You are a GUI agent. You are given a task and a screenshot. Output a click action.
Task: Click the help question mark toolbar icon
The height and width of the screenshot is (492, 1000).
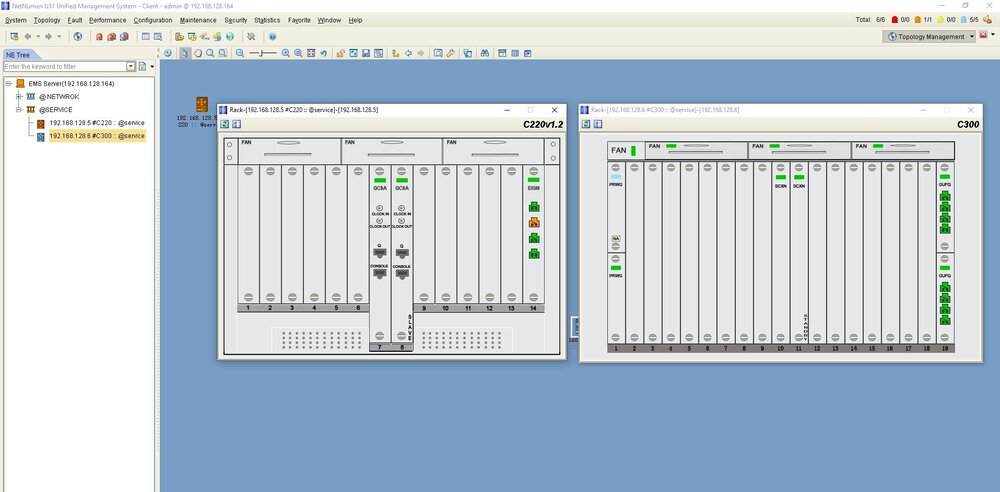click(272, 37)
